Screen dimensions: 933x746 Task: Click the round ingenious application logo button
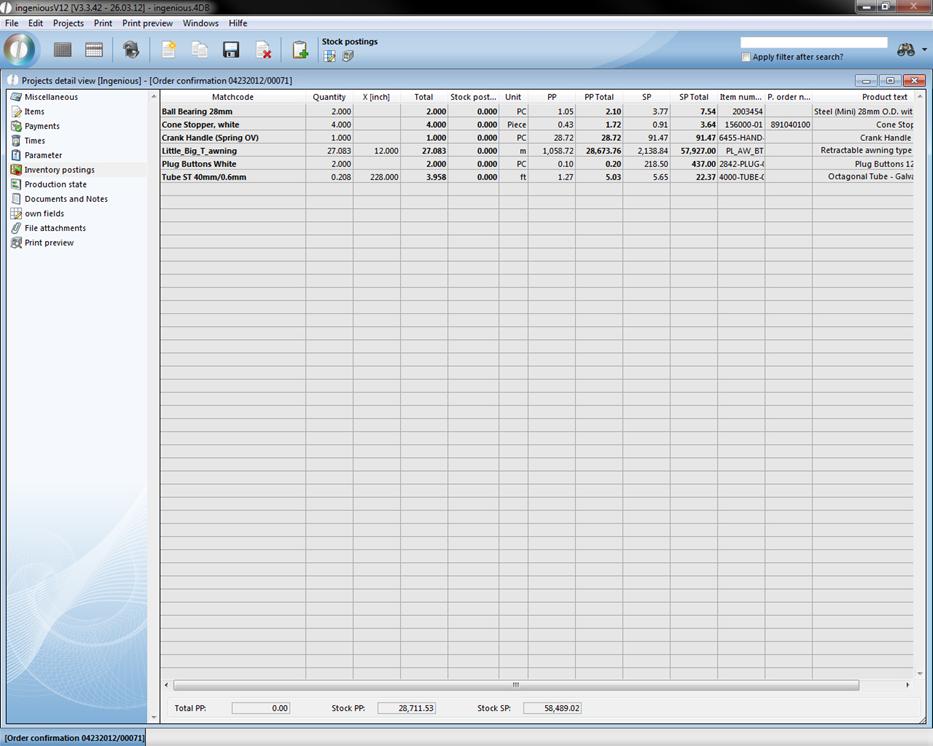[x=20, y=49]
